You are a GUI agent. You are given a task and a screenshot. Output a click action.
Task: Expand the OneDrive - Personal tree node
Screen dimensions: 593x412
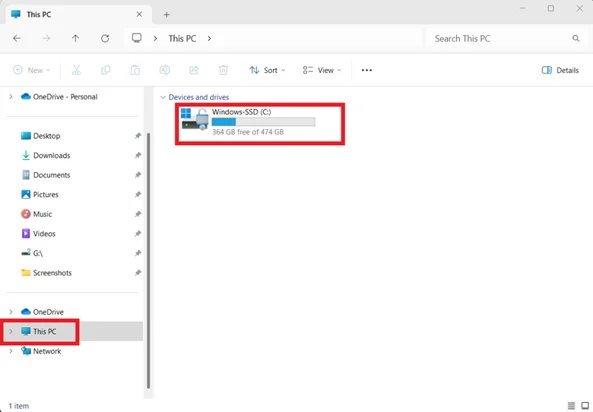11,96
